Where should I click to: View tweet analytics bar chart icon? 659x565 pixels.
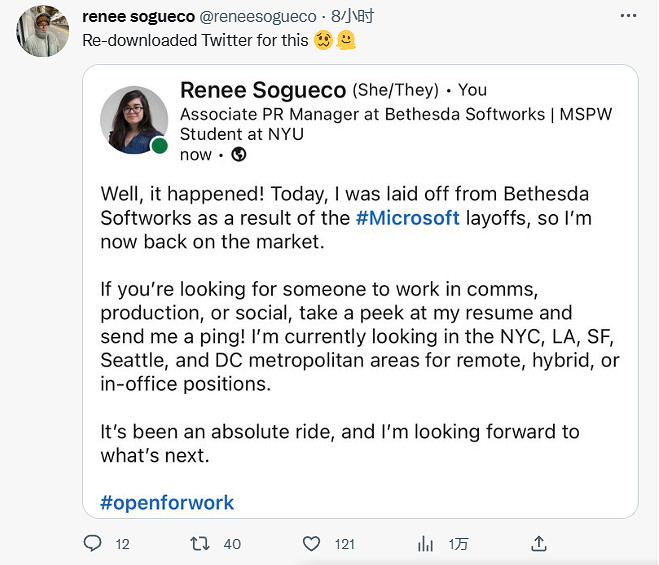click(x=425, y=544)
